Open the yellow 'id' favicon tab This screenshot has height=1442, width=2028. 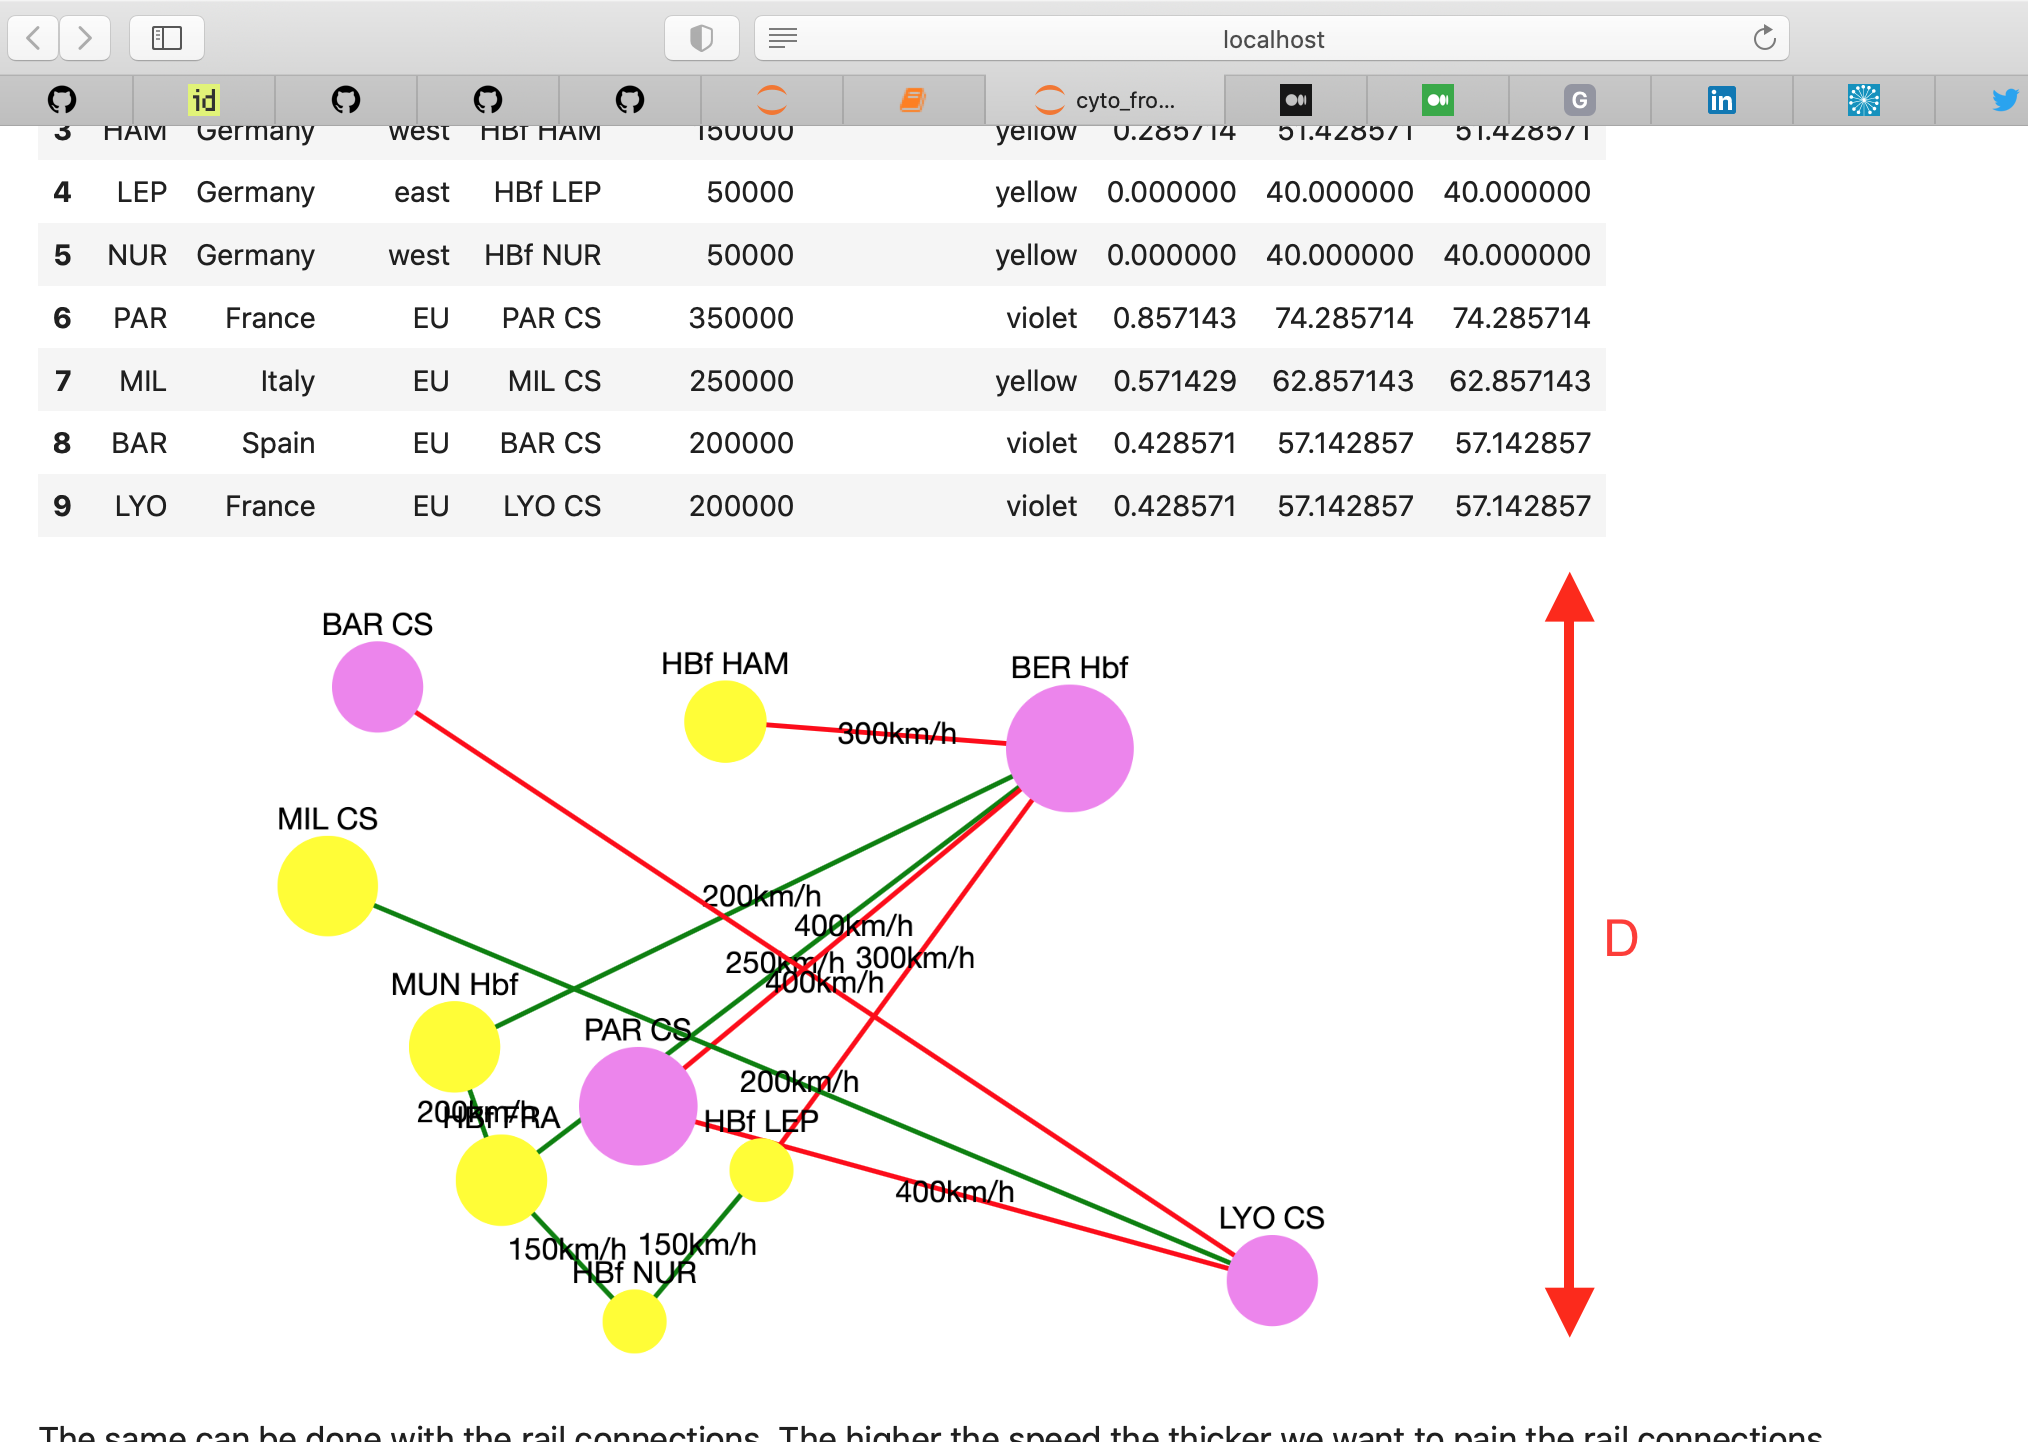pos(202,100)
